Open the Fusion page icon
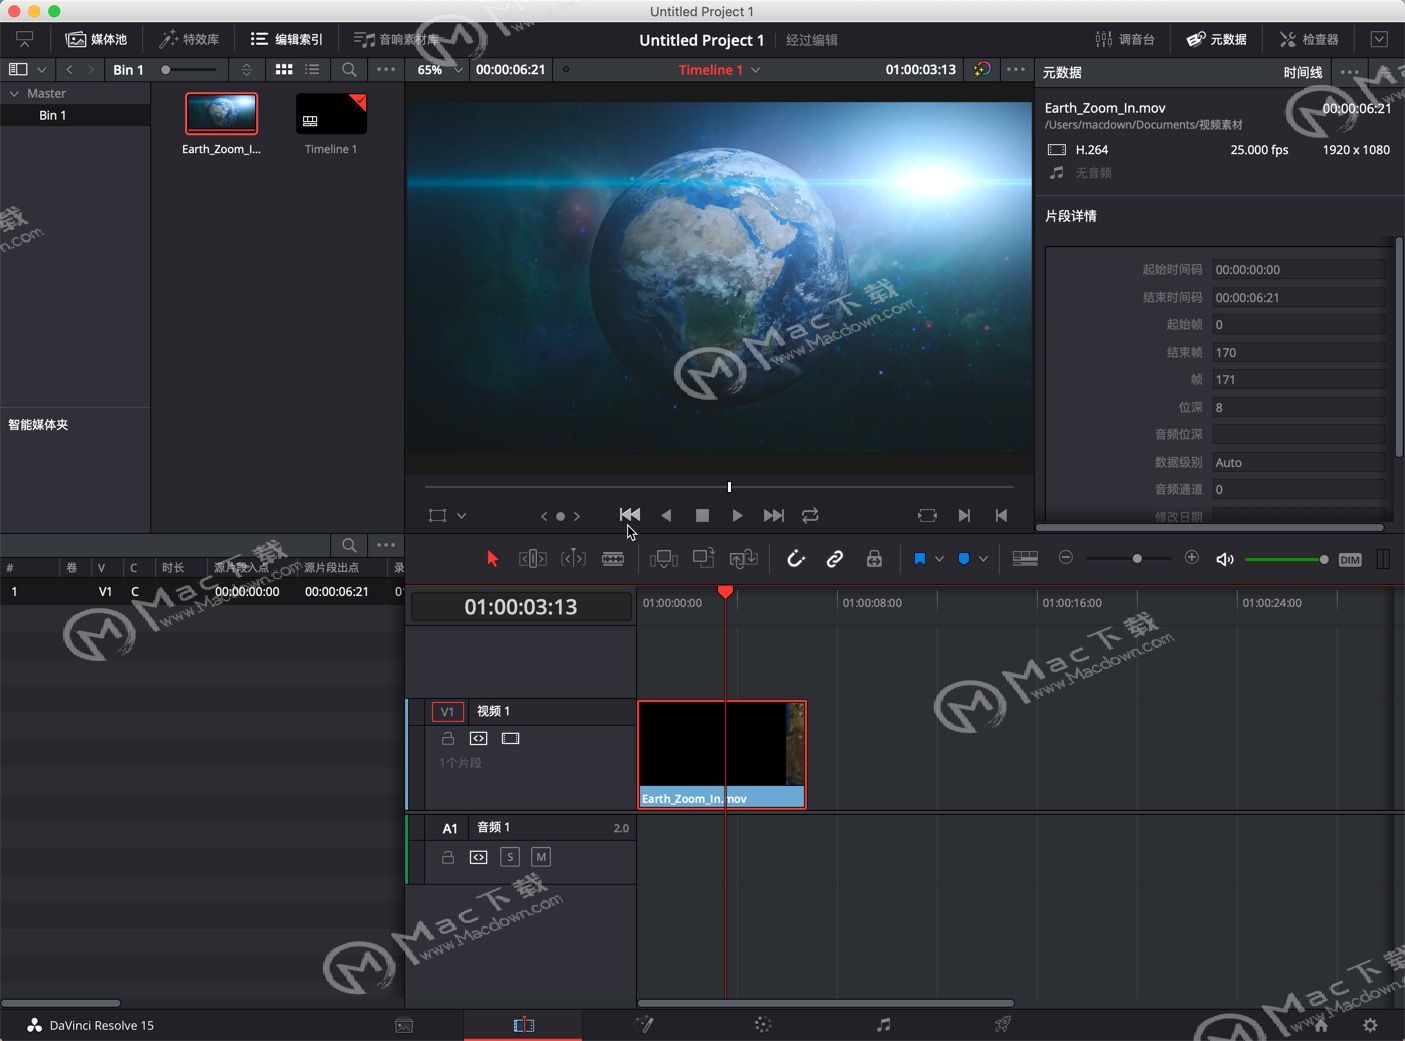Viewport: 1405px width, 1041px height. (x=644, y=1025)
